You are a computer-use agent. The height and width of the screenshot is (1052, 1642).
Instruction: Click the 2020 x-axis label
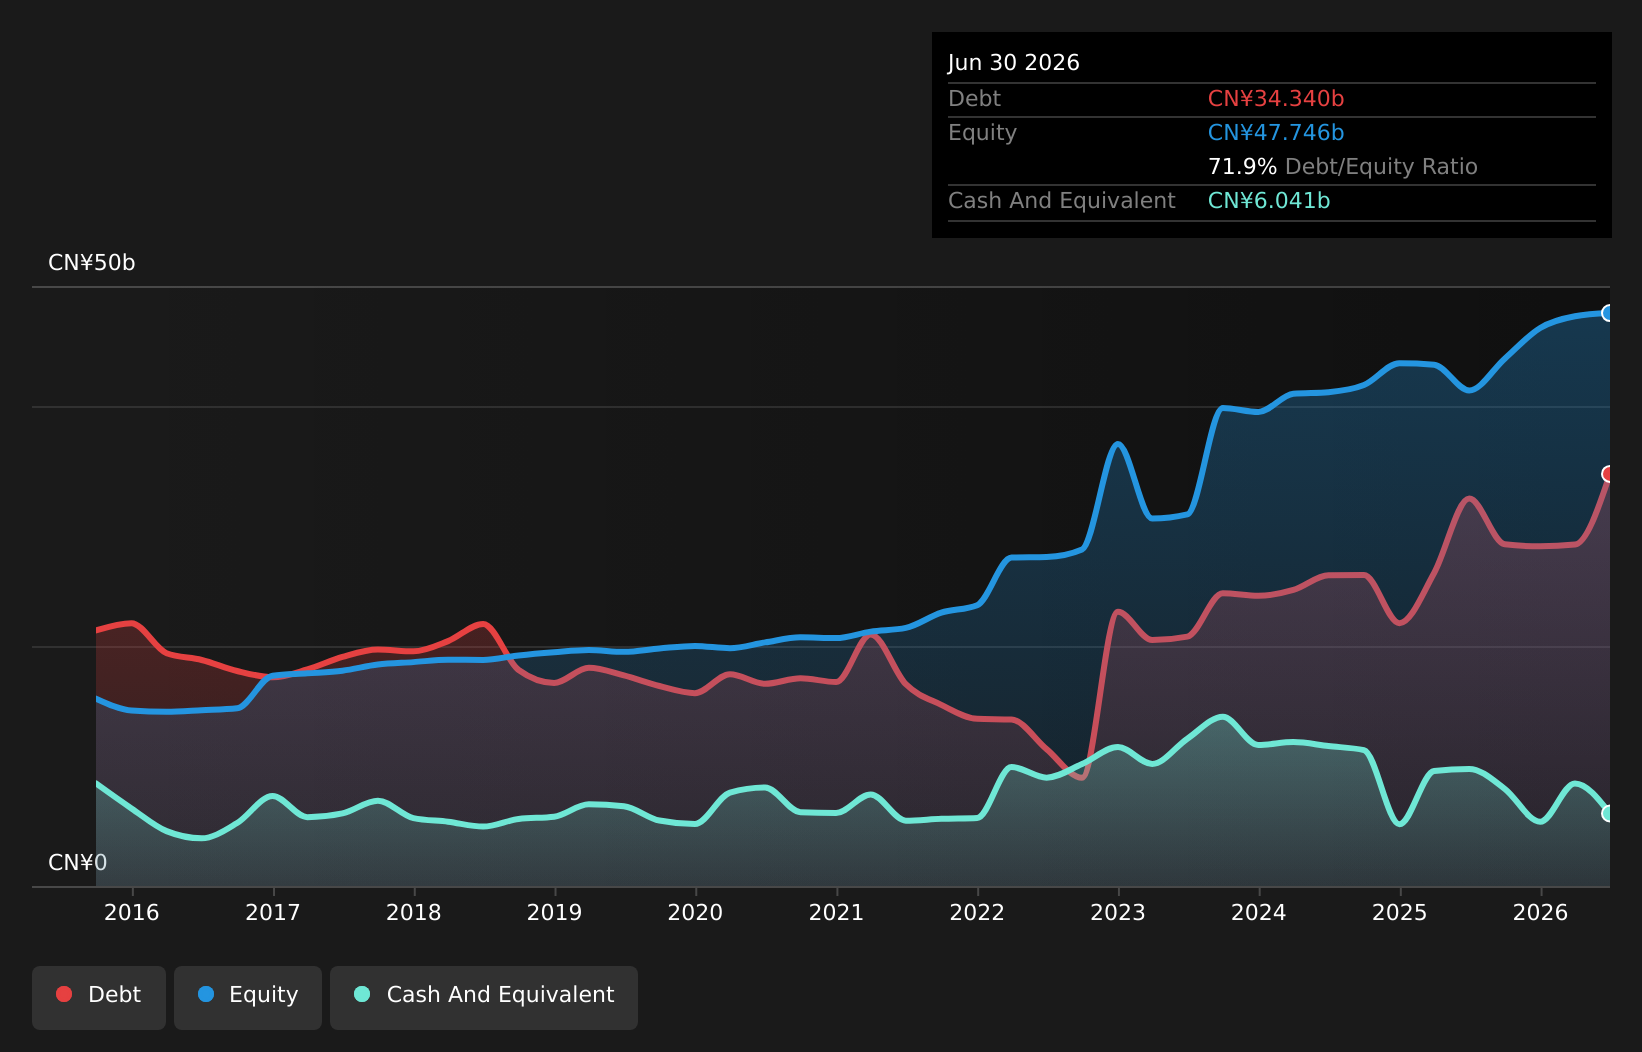tap(696, 912)
